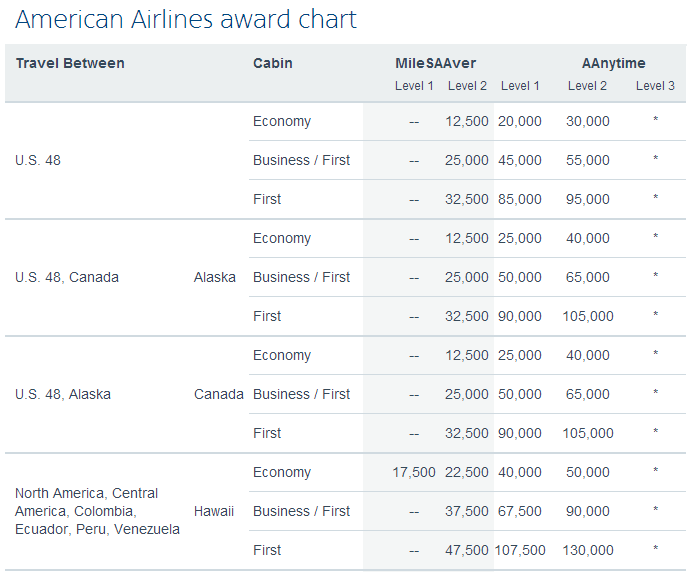Click the 95,000 U.S. 48 First value

[x=587, y=199]
